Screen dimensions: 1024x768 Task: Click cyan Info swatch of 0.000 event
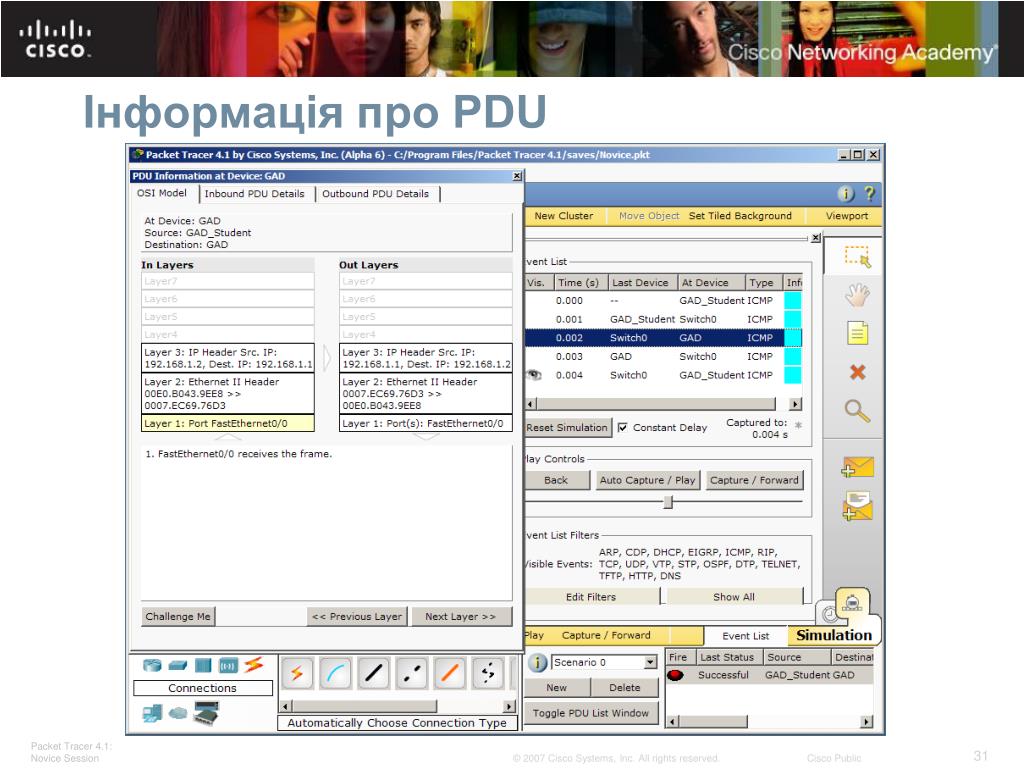(792, 300)
